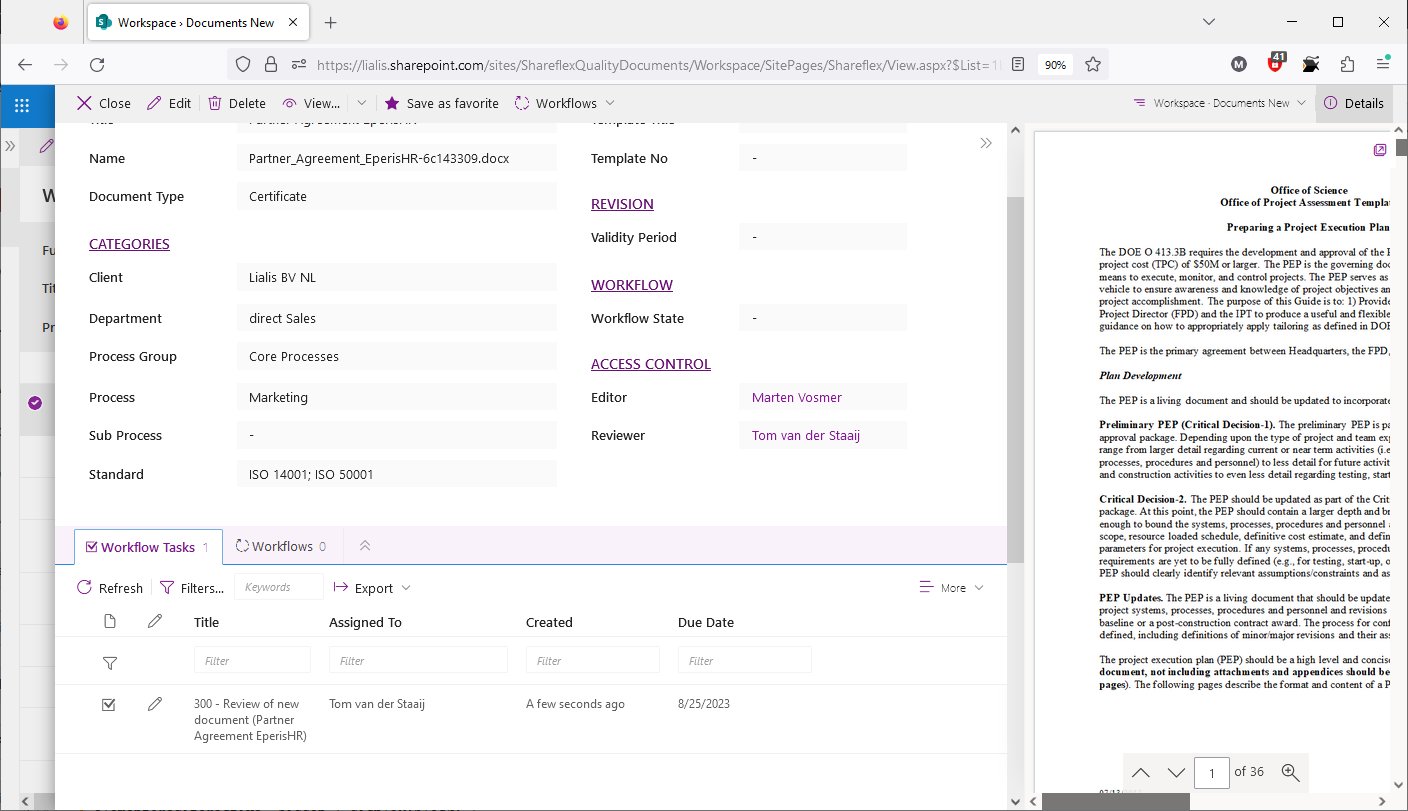Open Filters... for the task list
The width and height of the screenshot is (1408, 811).
[192, 588]
